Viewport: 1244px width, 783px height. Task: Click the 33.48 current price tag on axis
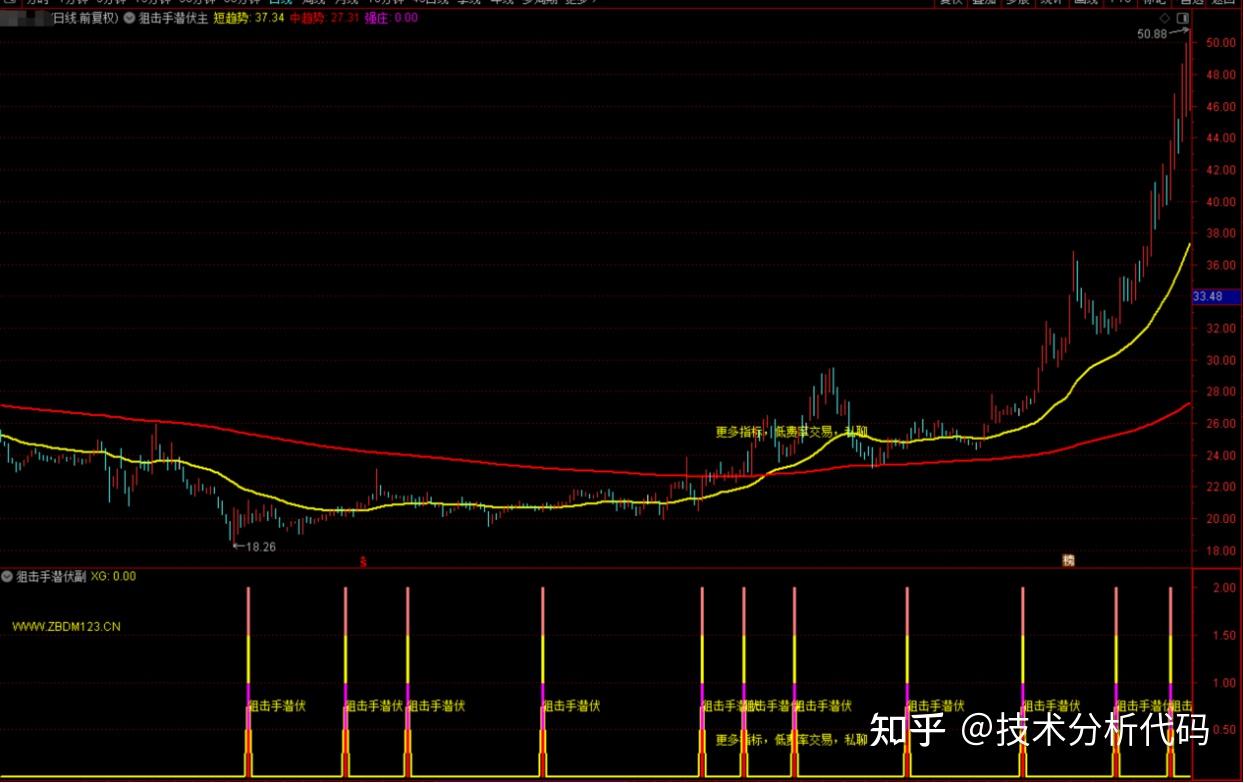[x=1208, y=296]
